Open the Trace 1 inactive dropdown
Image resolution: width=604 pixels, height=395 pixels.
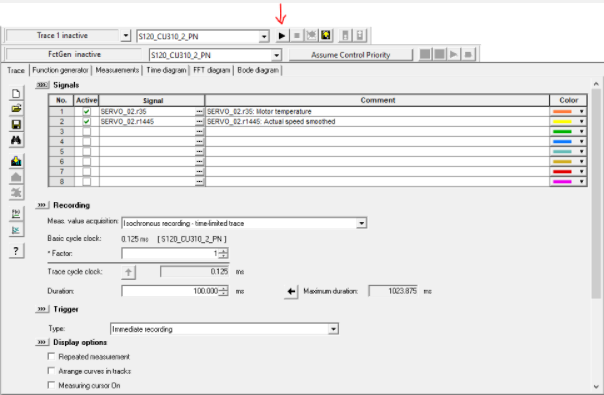(x=126, y=36)
